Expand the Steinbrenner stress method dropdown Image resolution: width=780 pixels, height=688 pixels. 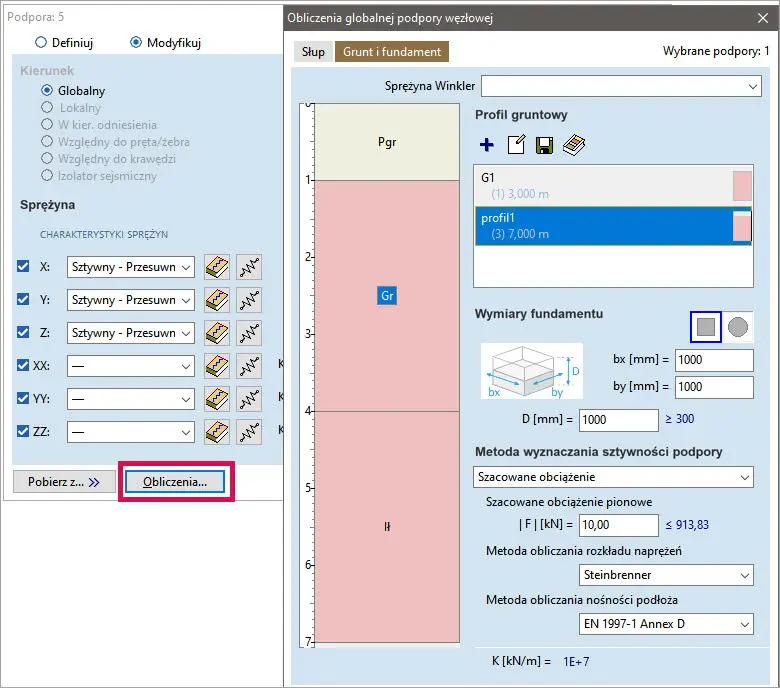tap(666, 575)
